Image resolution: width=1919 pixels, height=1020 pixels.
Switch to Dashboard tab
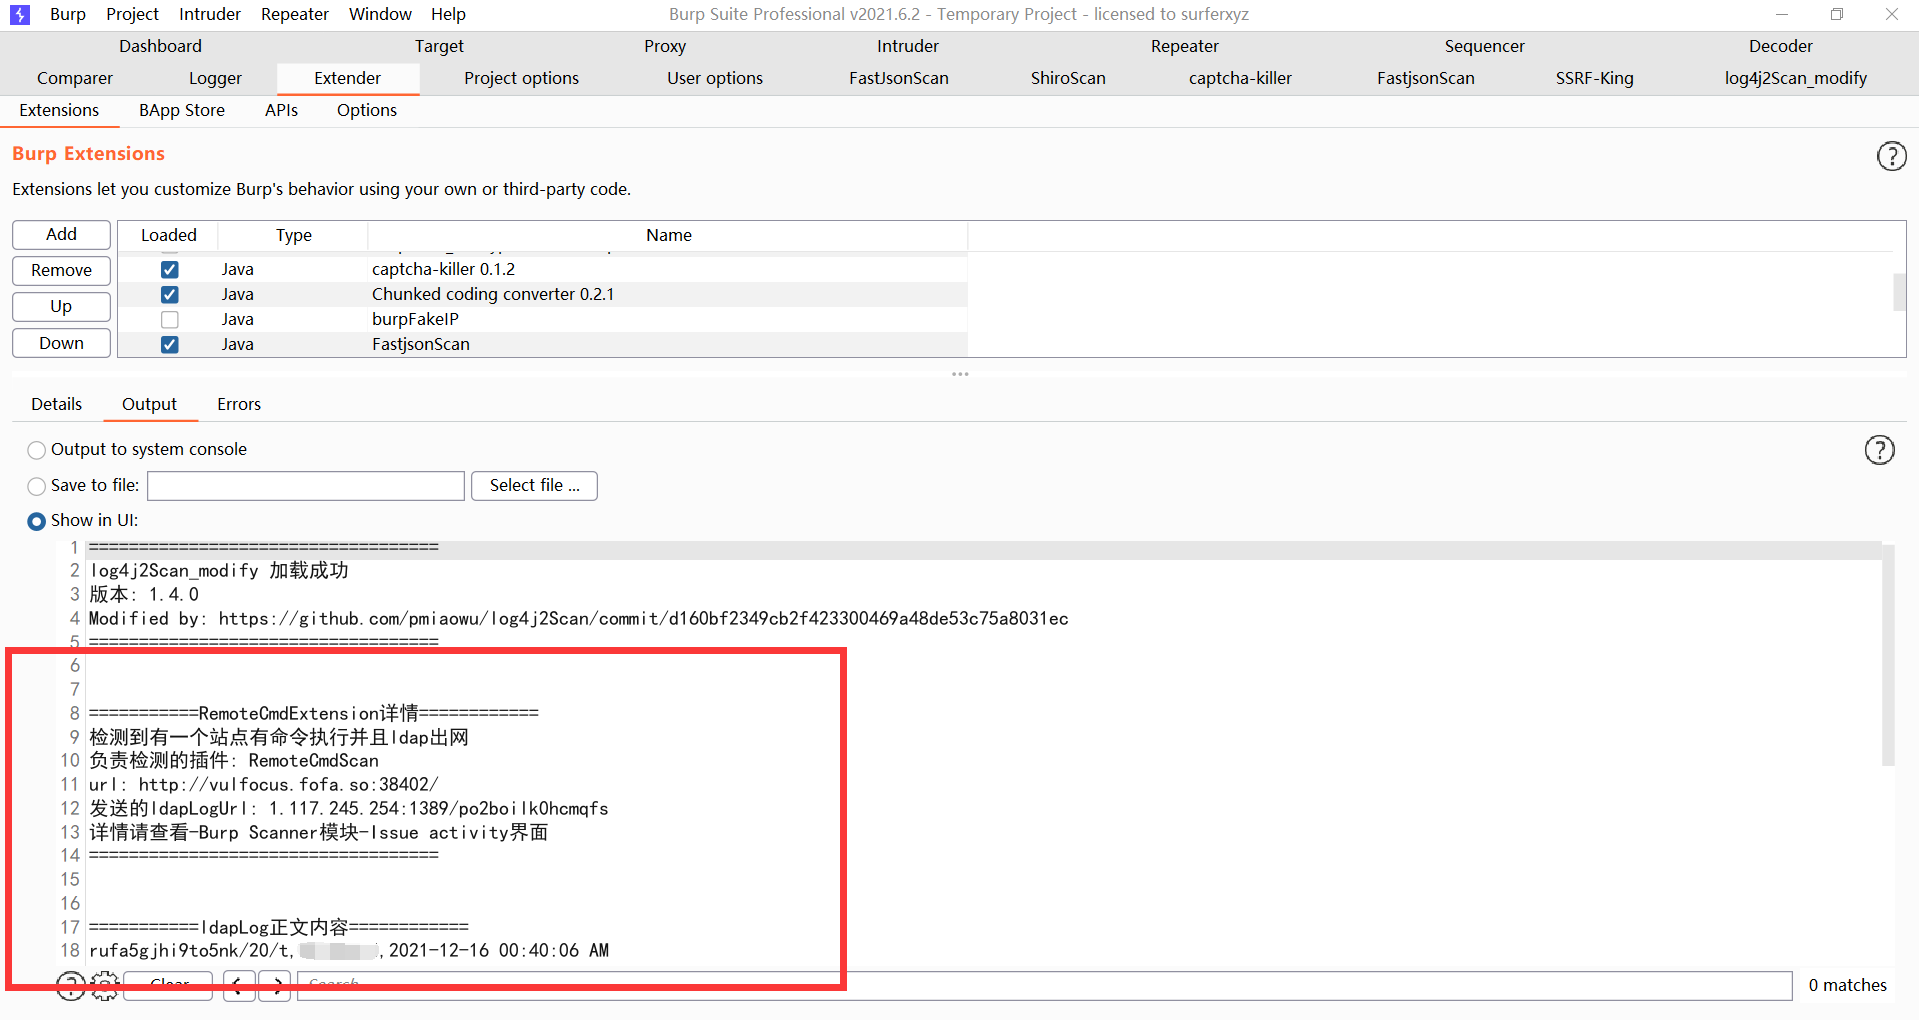pyautogui.click(x=160, y=46)
